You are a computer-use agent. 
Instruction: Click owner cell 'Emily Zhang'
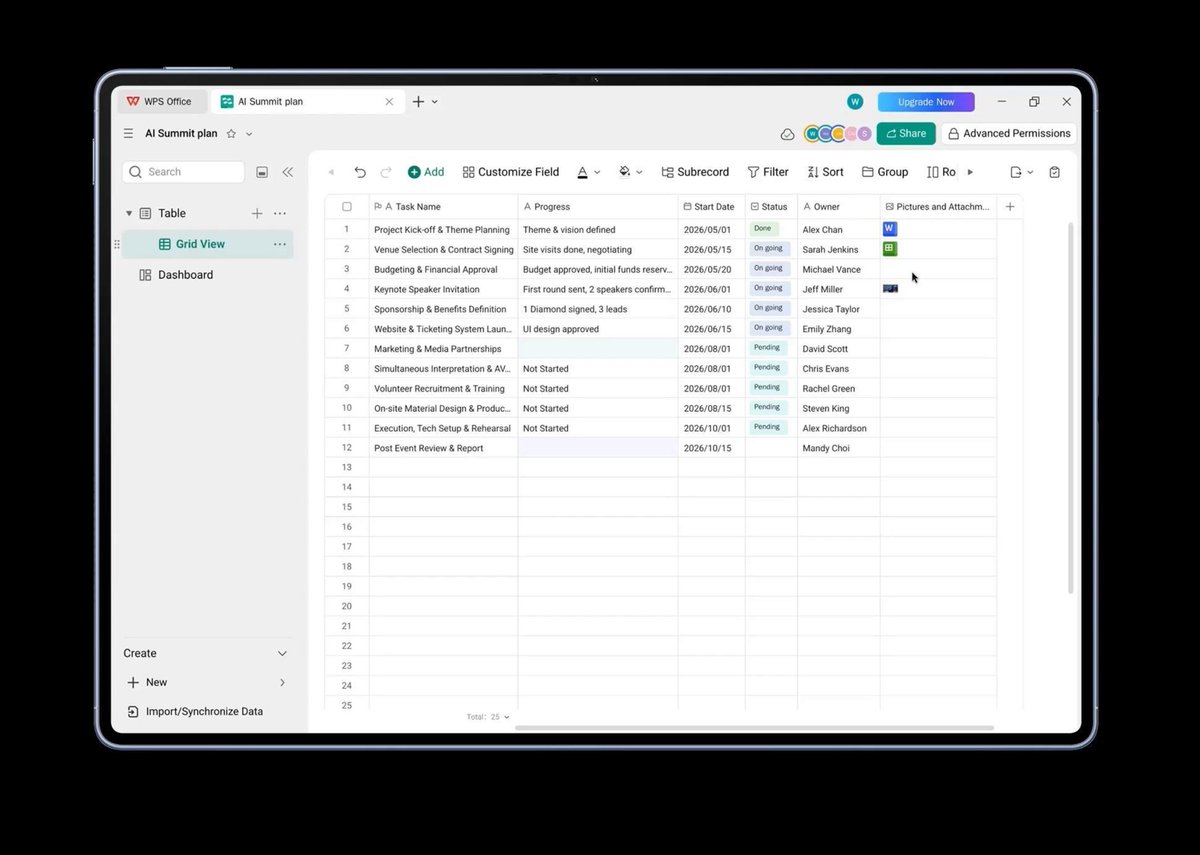tap(839, 328)
